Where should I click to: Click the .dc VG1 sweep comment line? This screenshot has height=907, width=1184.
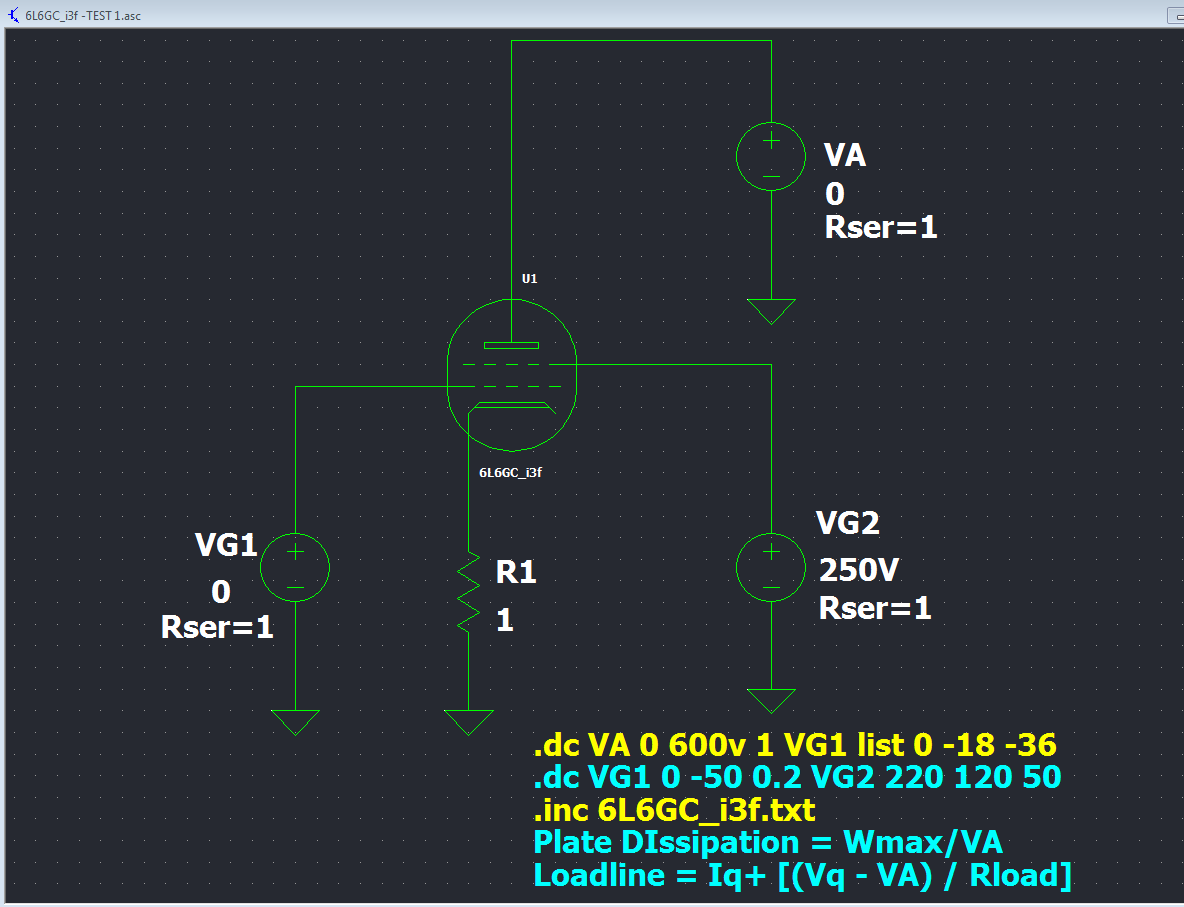797,777
